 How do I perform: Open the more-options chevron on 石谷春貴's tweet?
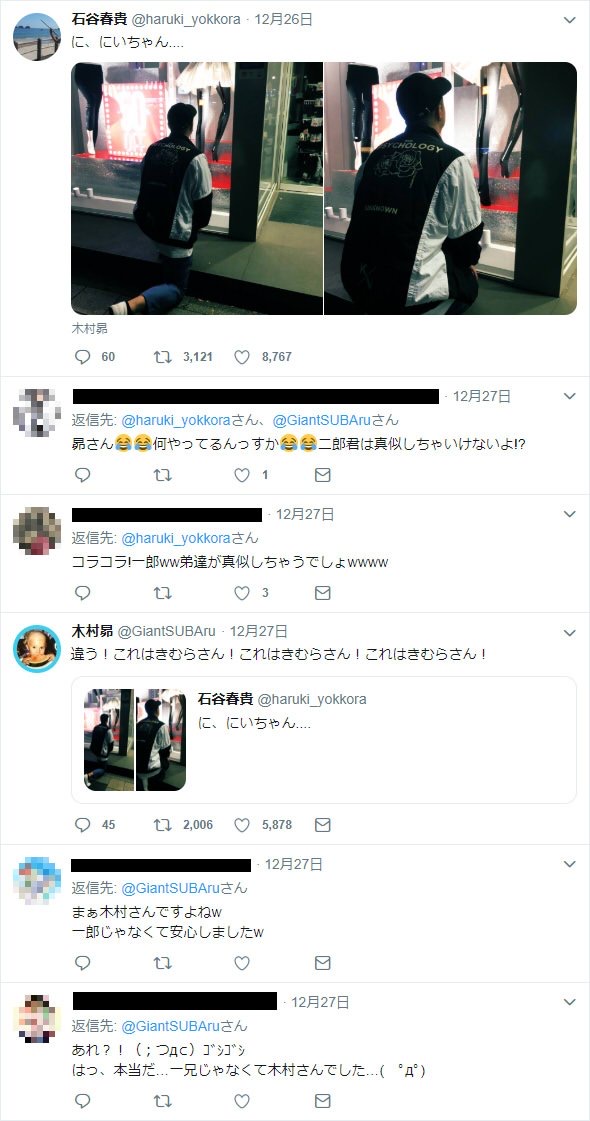pyautogui.click(x=569, y=20)
